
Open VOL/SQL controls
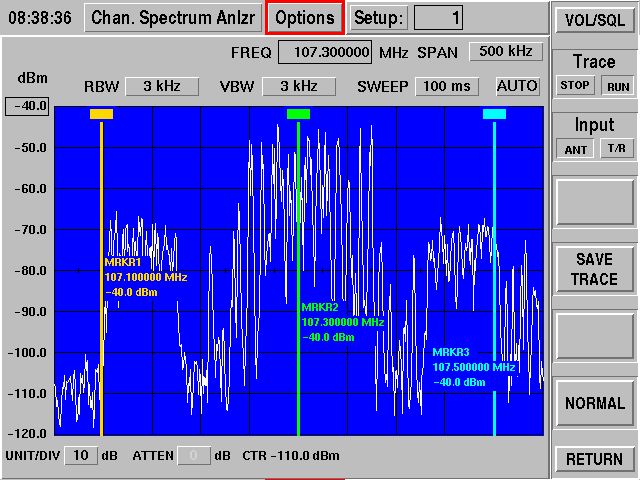pos(595,20)
